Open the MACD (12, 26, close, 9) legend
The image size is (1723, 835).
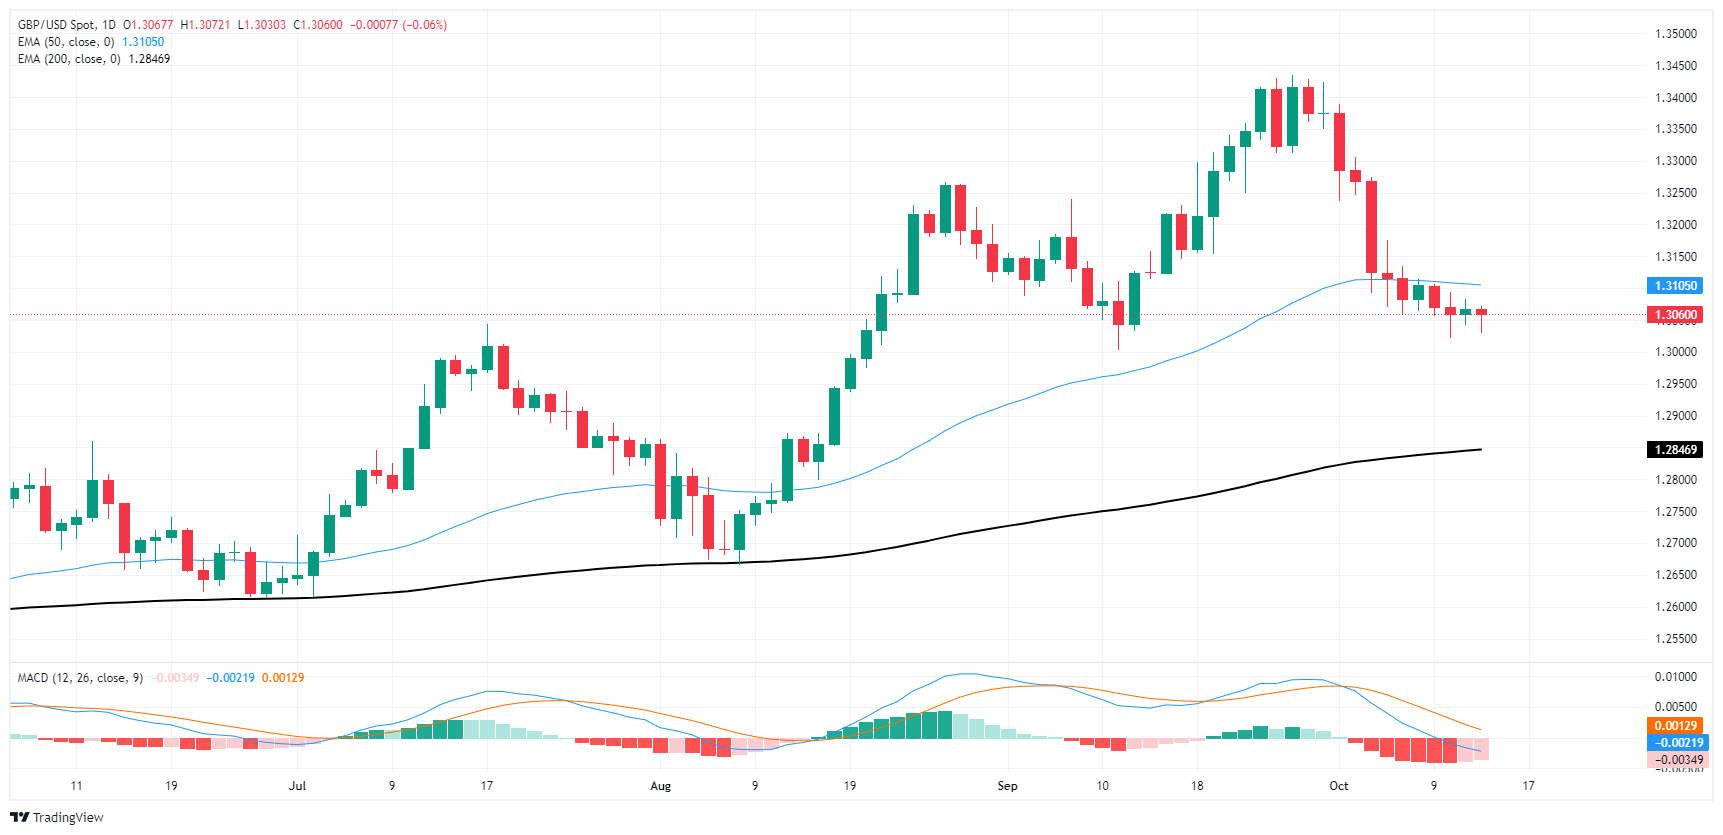80,678
